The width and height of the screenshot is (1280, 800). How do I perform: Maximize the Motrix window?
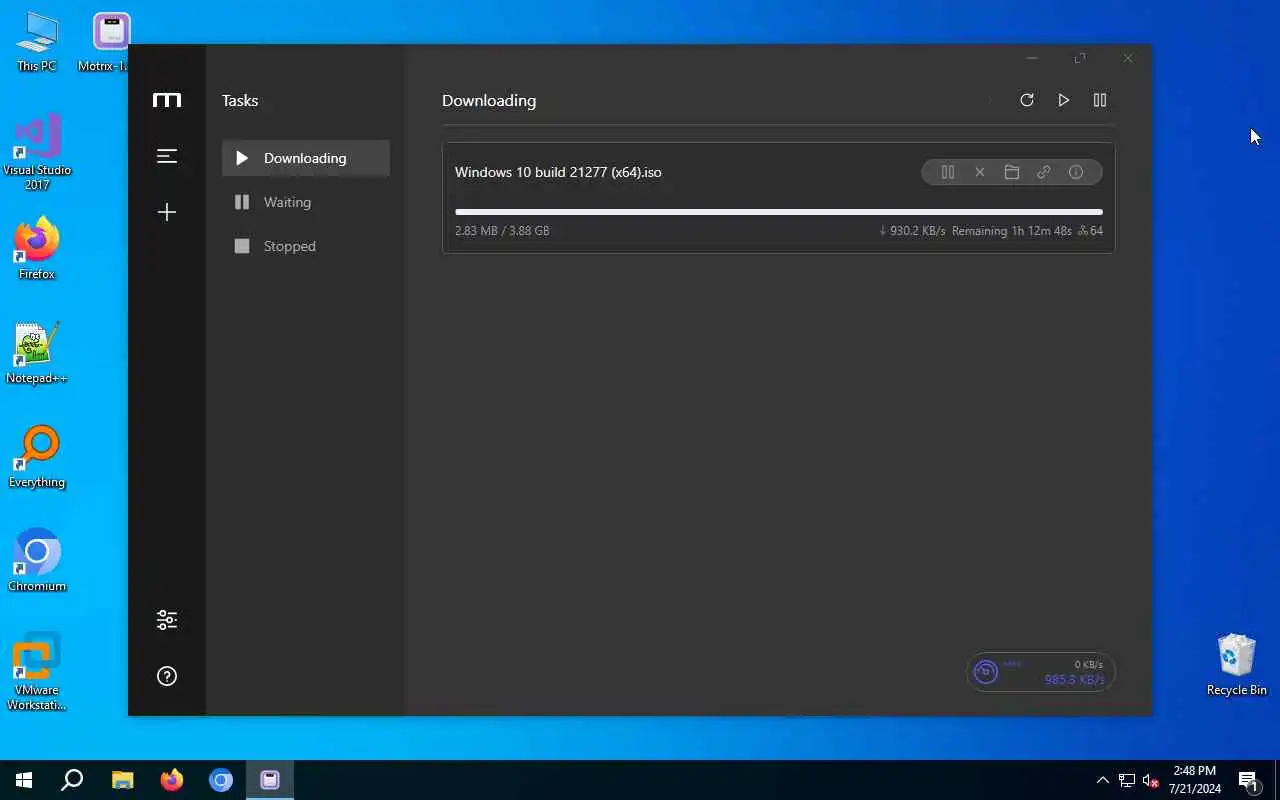coord(1080,58)
